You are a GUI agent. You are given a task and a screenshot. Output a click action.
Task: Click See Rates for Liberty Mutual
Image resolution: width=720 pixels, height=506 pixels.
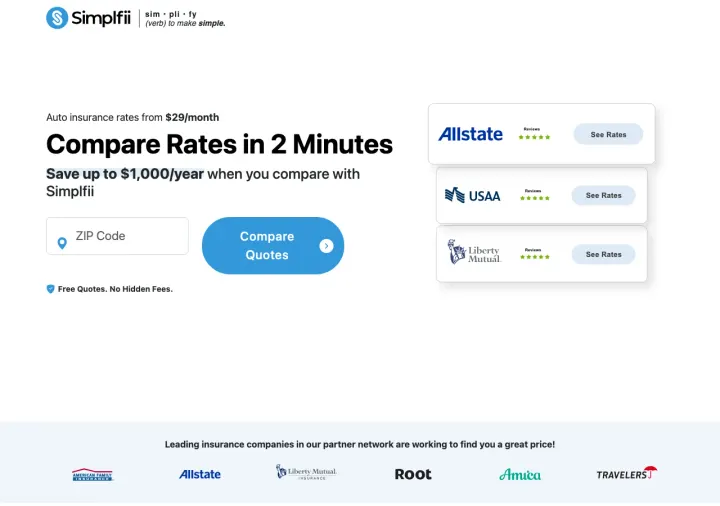603,254
